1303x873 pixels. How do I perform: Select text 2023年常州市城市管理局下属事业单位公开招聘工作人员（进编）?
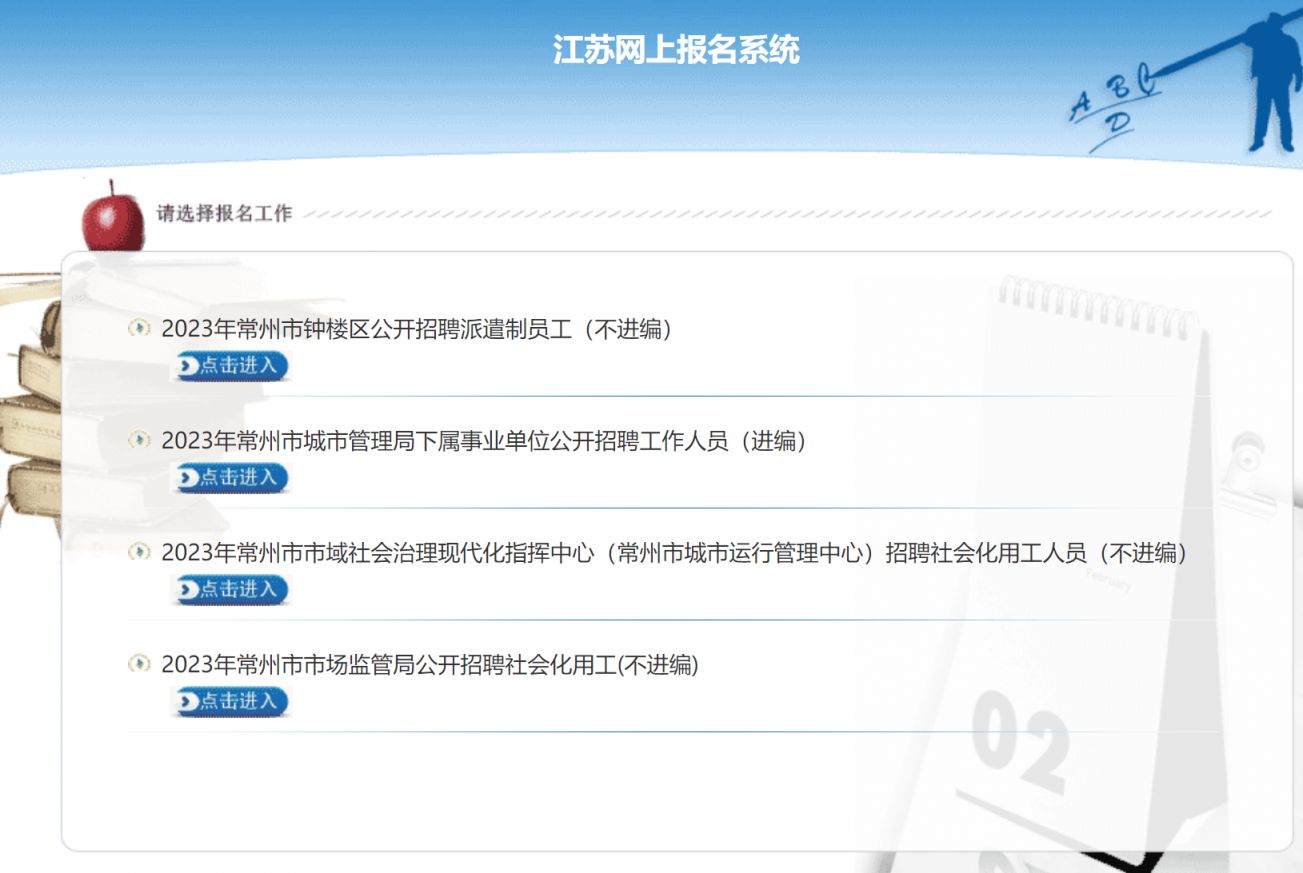click(x=486, y=441)
